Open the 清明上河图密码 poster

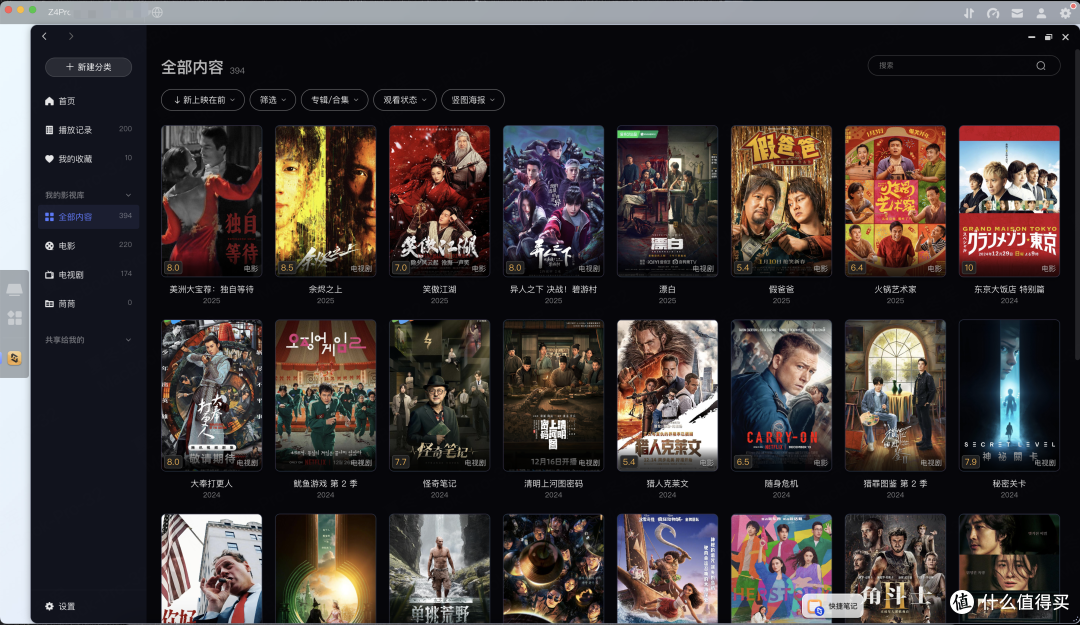pyautogui.click(x=554, y=396)
